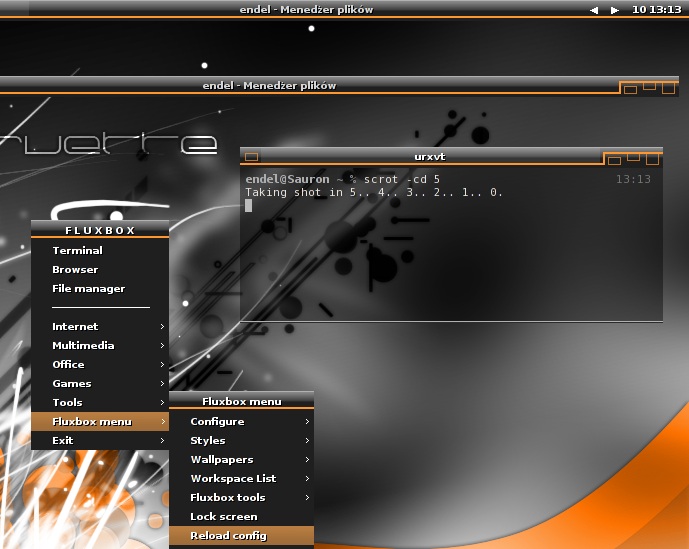Open Workspace List submenu entry
This screenshot has width=689, height=549.
click(241, 478)
